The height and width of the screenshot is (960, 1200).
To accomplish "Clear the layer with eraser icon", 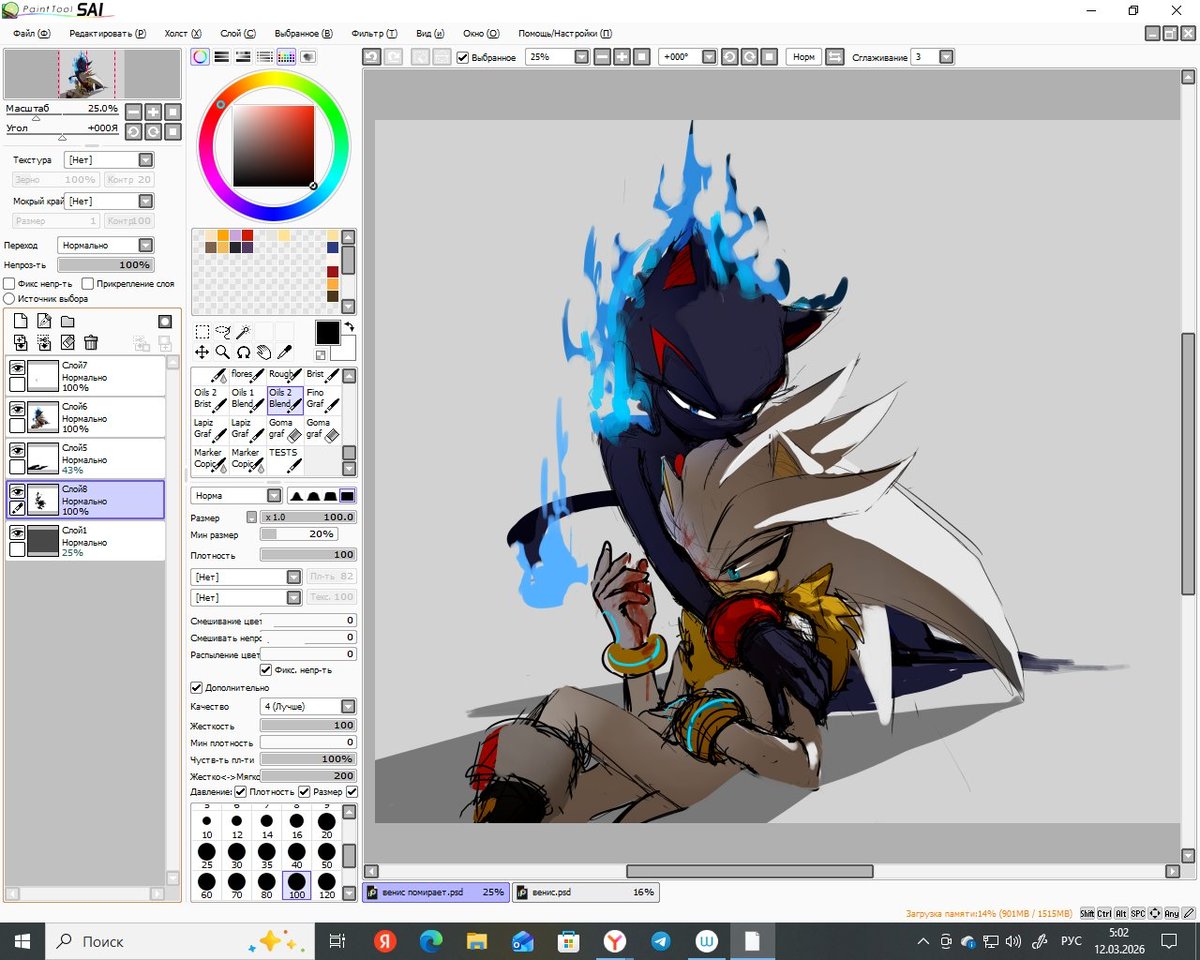I will click(x=68, y=343).
